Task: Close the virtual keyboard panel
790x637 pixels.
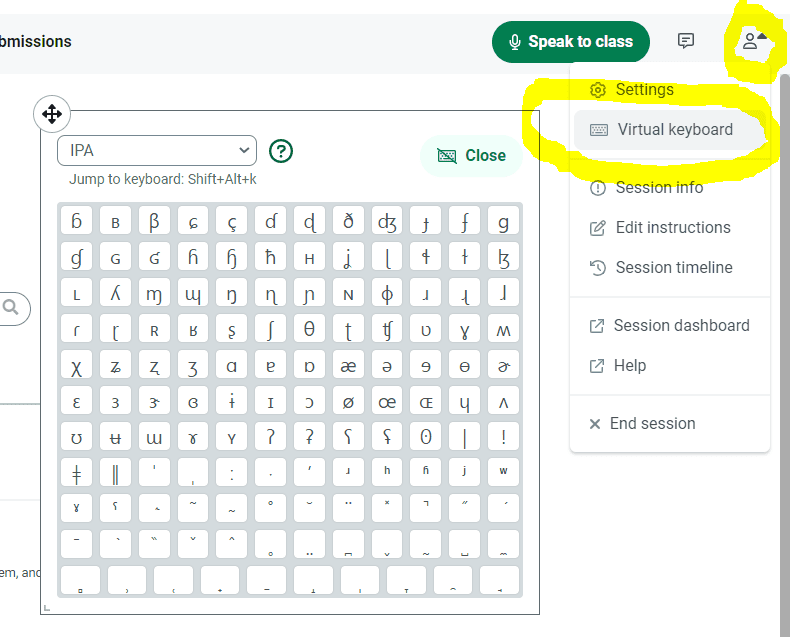Action: click(x=472, y=156)
